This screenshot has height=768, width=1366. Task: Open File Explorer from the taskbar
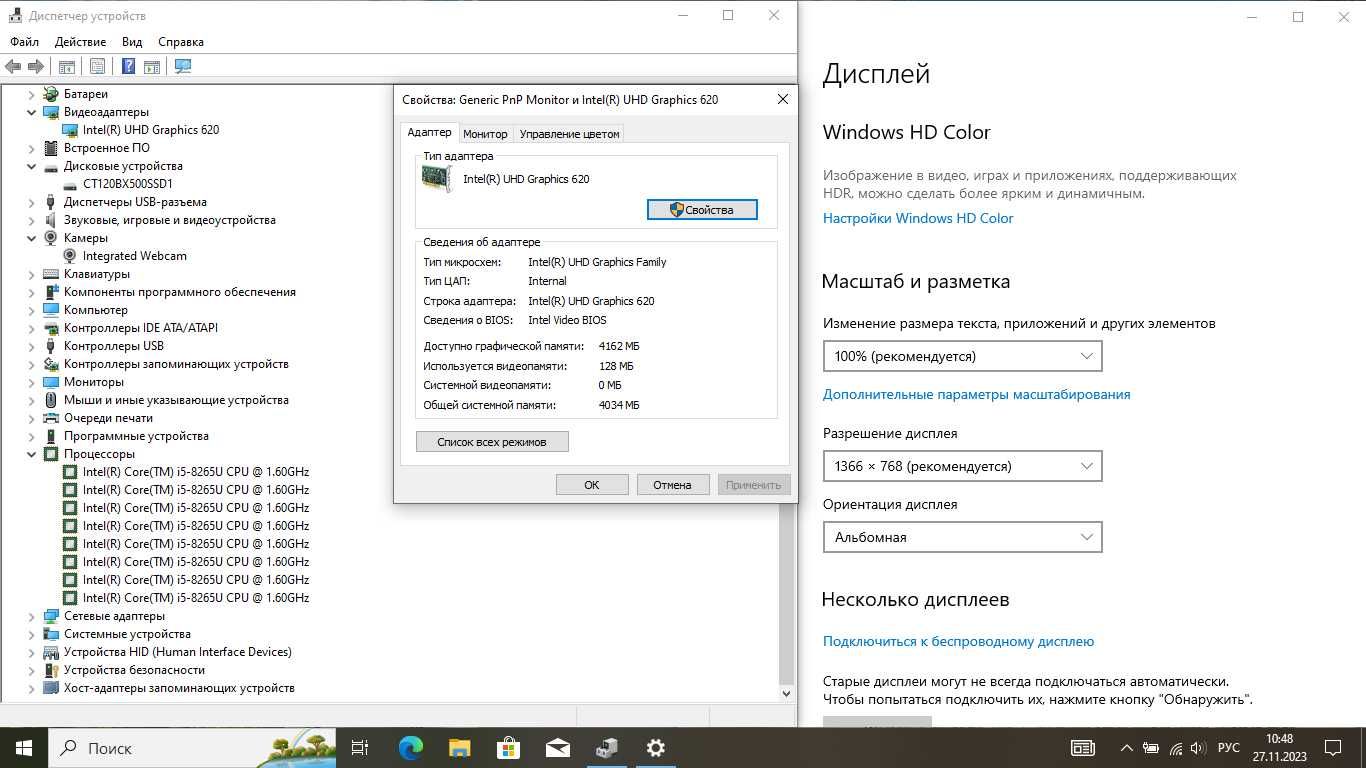[x=459, y=748]
